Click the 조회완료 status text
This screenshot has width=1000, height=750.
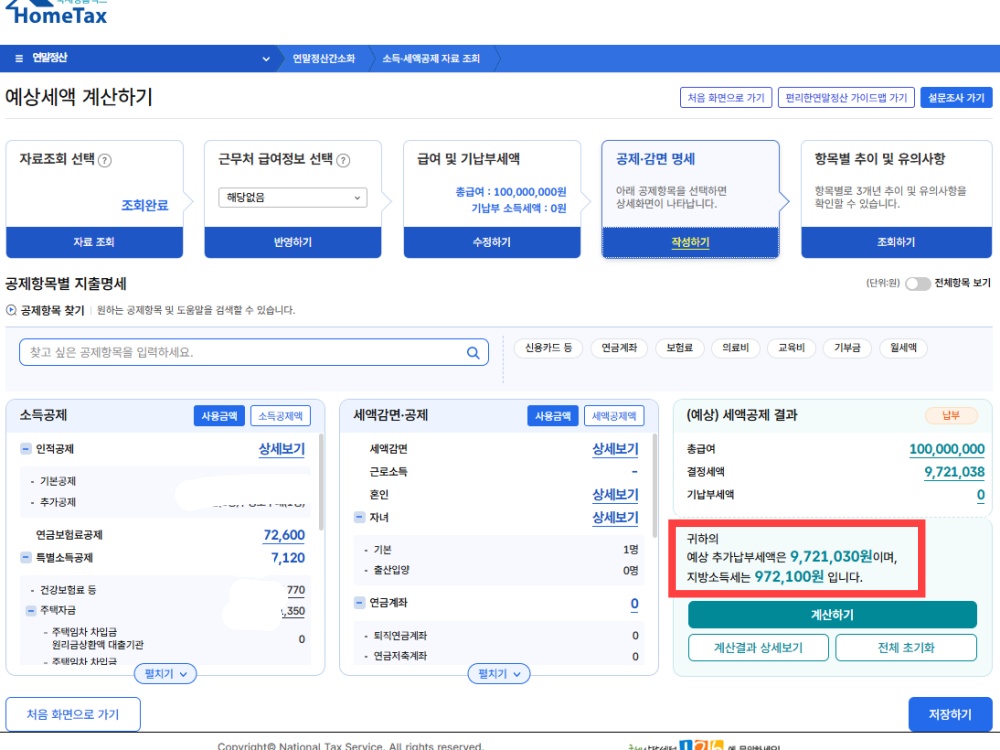click(145, 205)
